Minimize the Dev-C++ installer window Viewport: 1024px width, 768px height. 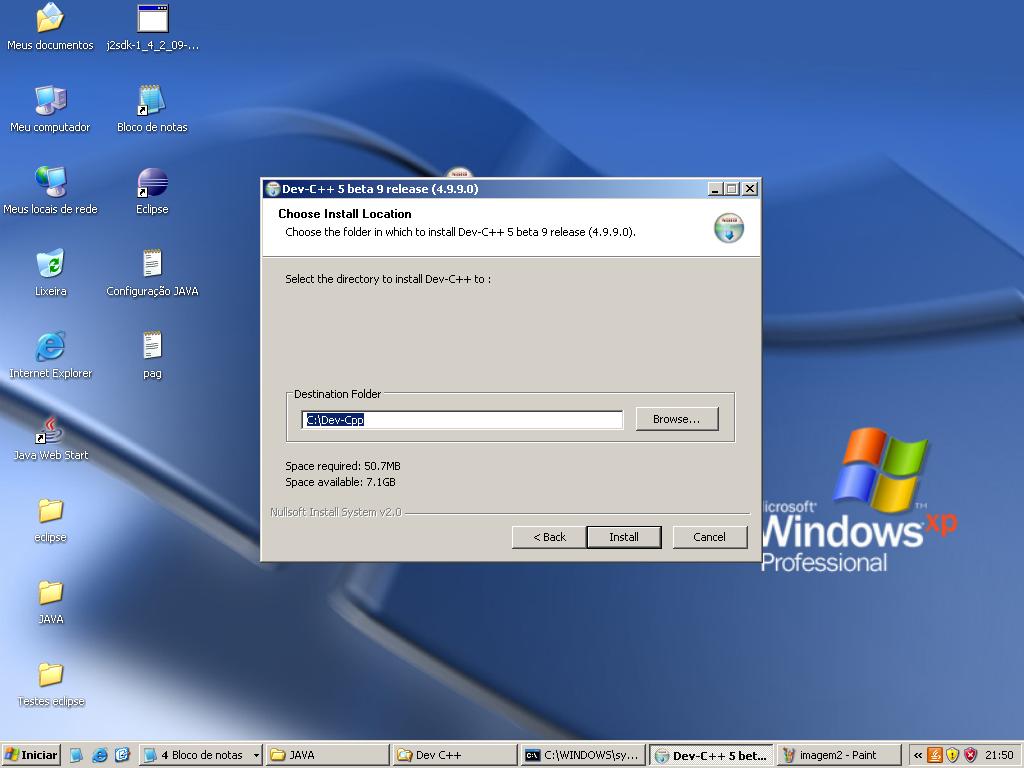[x=715, y=189]
